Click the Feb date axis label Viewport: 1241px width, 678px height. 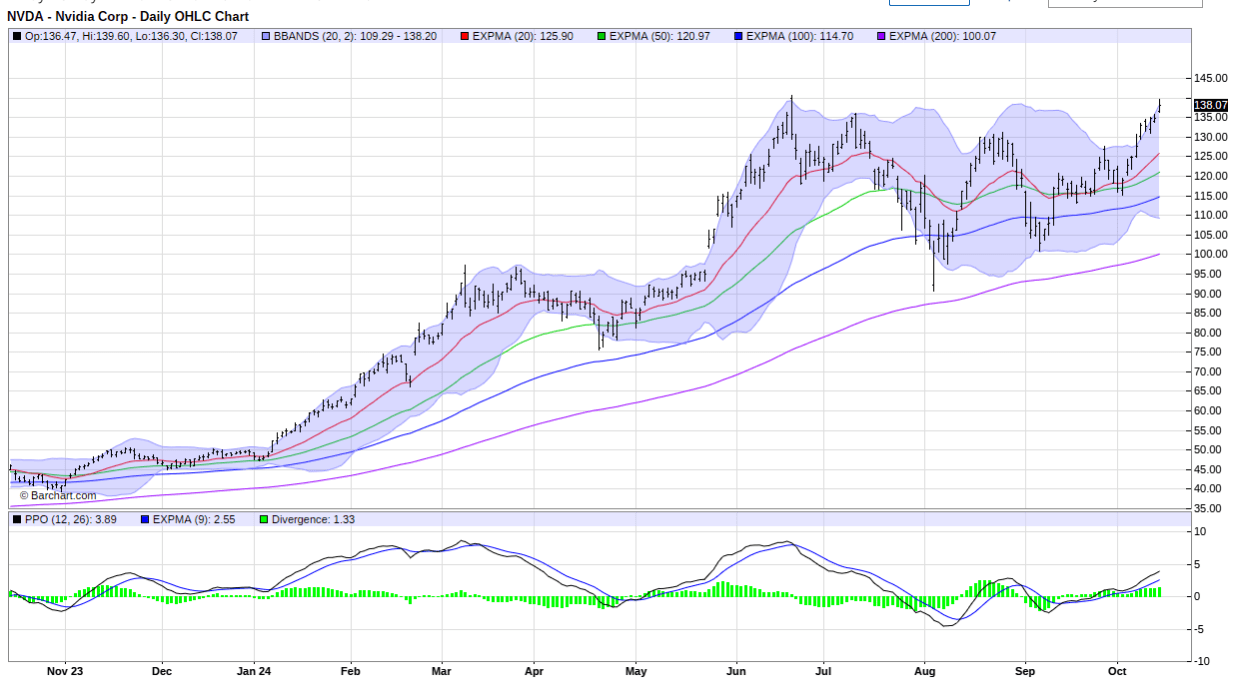(x=350, y=671)
